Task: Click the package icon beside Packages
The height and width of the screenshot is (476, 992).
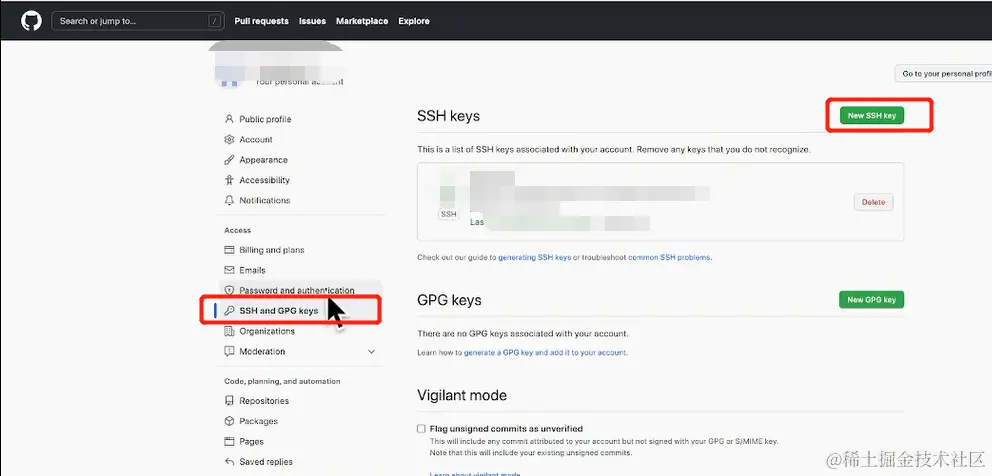Action: (229, 421)
